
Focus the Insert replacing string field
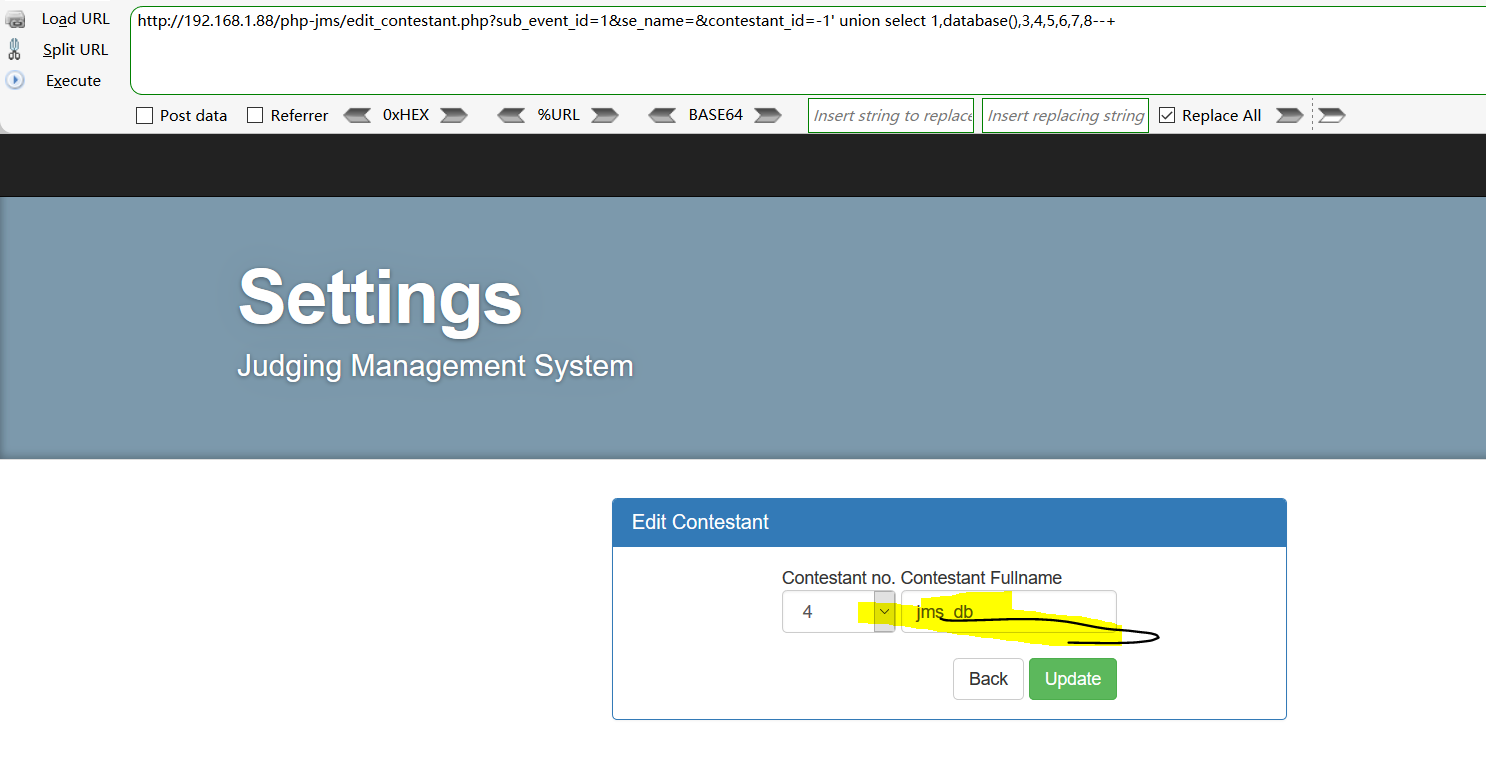point(1065,115)
